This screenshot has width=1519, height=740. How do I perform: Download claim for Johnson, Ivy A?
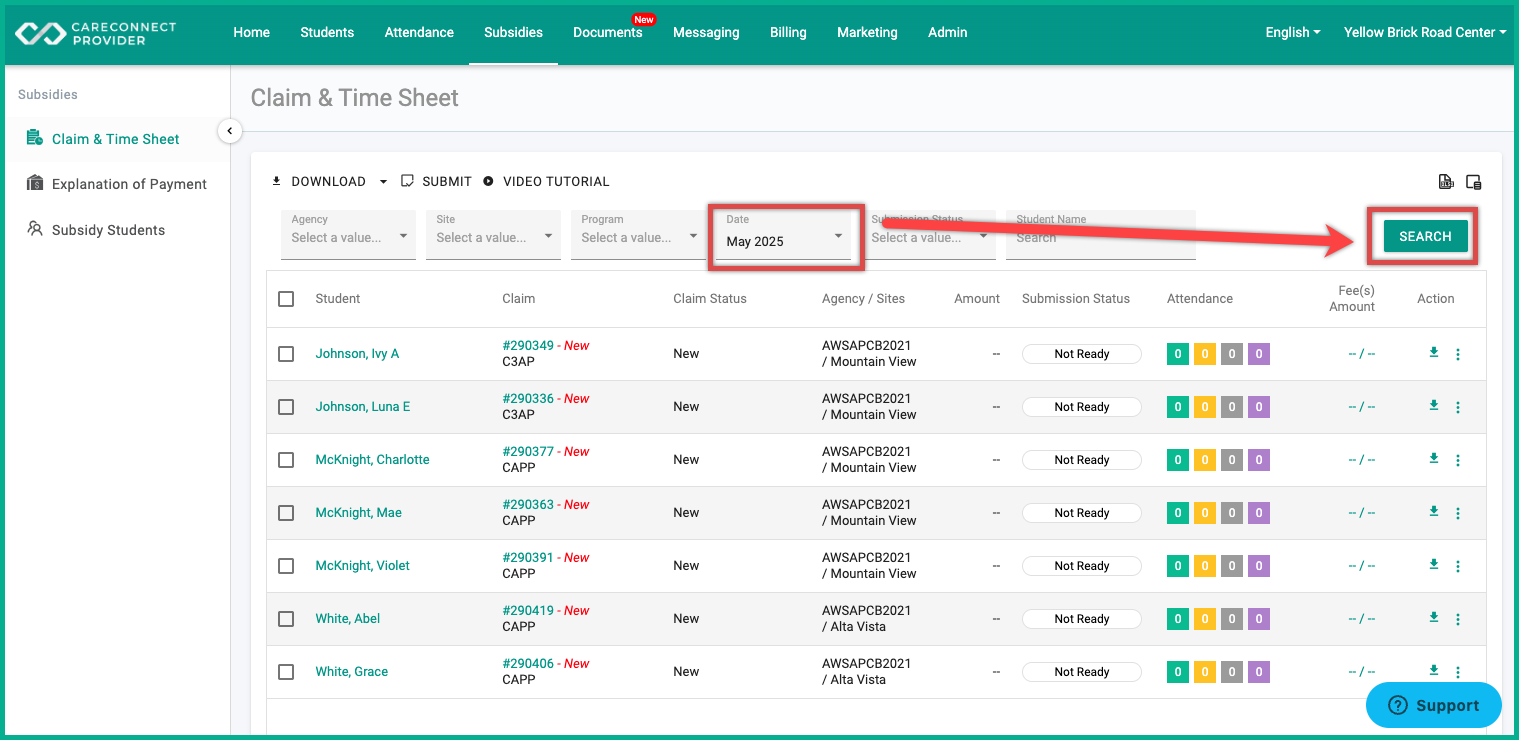(x=1433, y=352)
